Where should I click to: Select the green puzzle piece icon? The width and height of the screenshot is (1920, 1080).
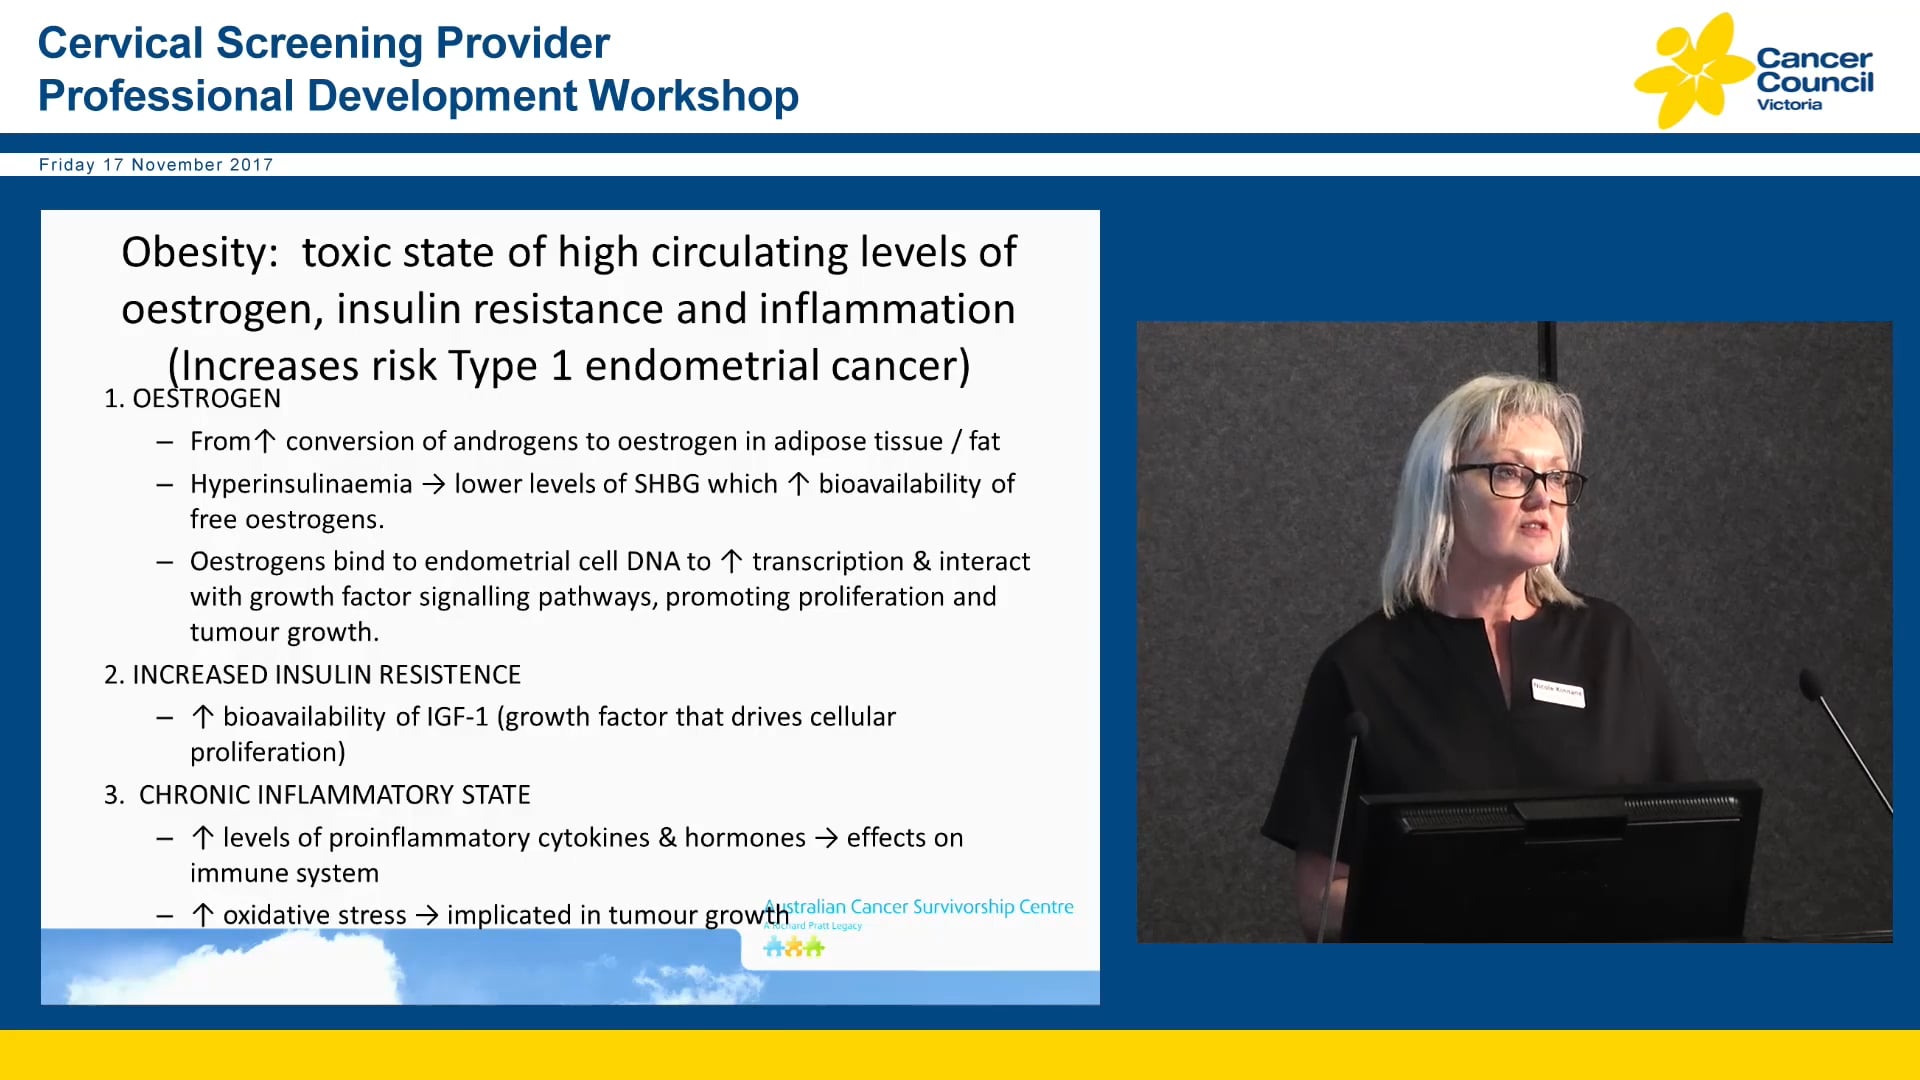pos(814,947)
